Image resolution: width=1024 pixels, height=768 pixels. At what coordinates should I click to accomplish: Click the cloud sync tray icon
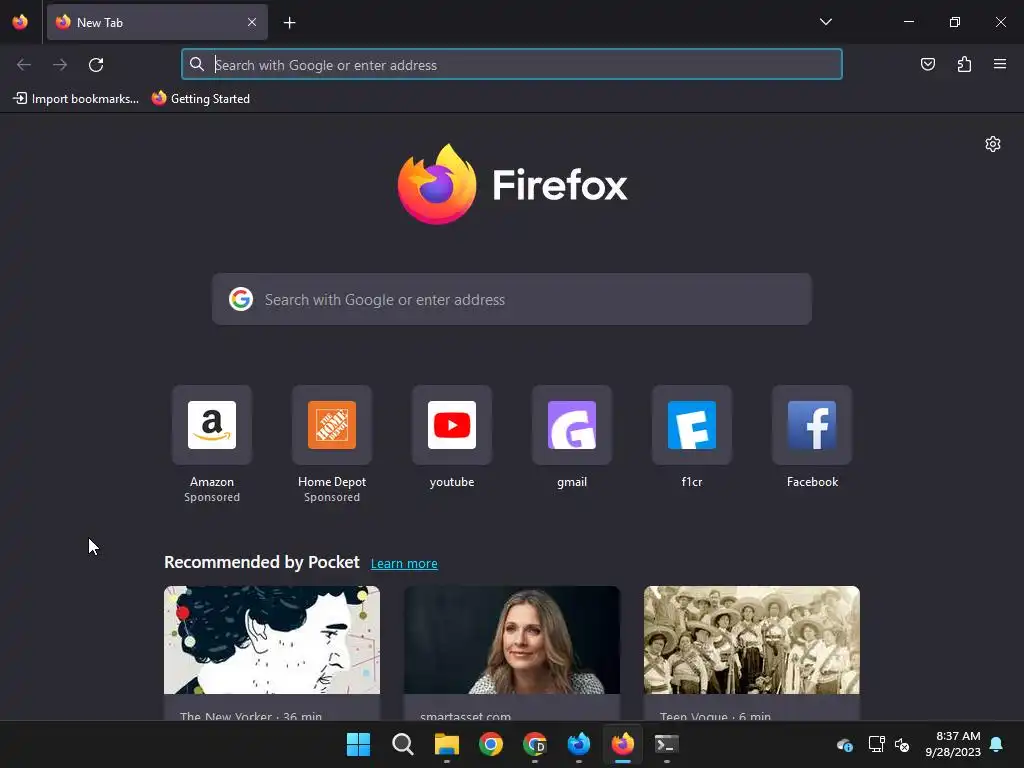[844, 744]
